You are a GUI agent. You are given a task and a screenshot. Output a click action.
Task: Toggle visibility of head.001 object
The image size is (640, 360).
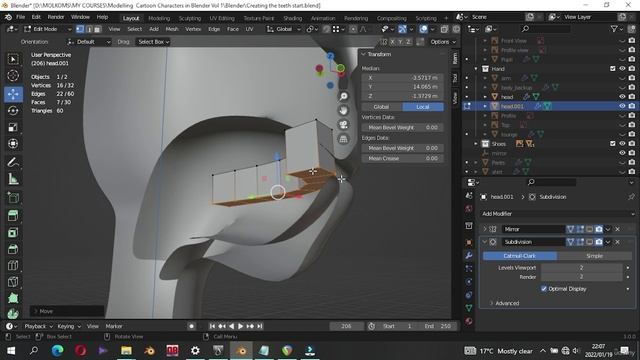pos(622,106)
